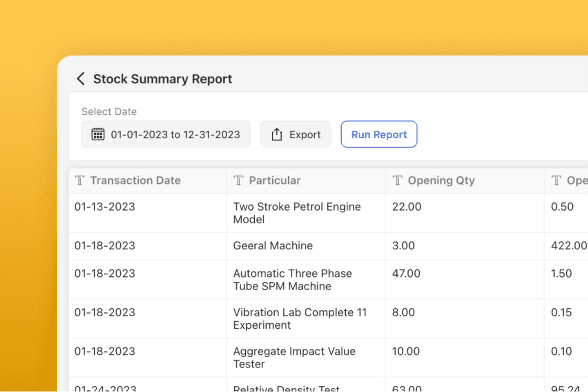This screenshot has height=392, width=588.
Task: Click the Stock Summary Report title
Action: 162,79
